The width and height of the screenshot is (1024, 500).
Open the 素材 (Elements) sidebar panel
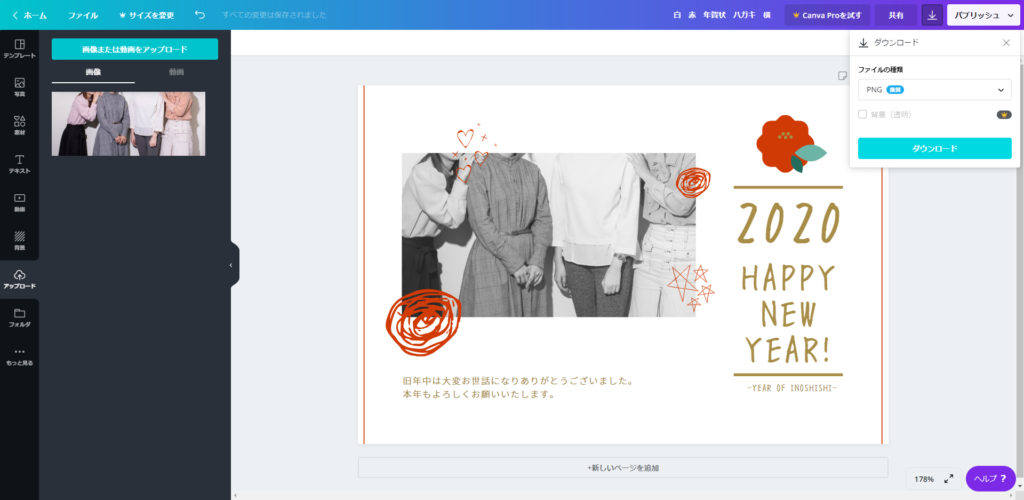click(x=19, y=125)
